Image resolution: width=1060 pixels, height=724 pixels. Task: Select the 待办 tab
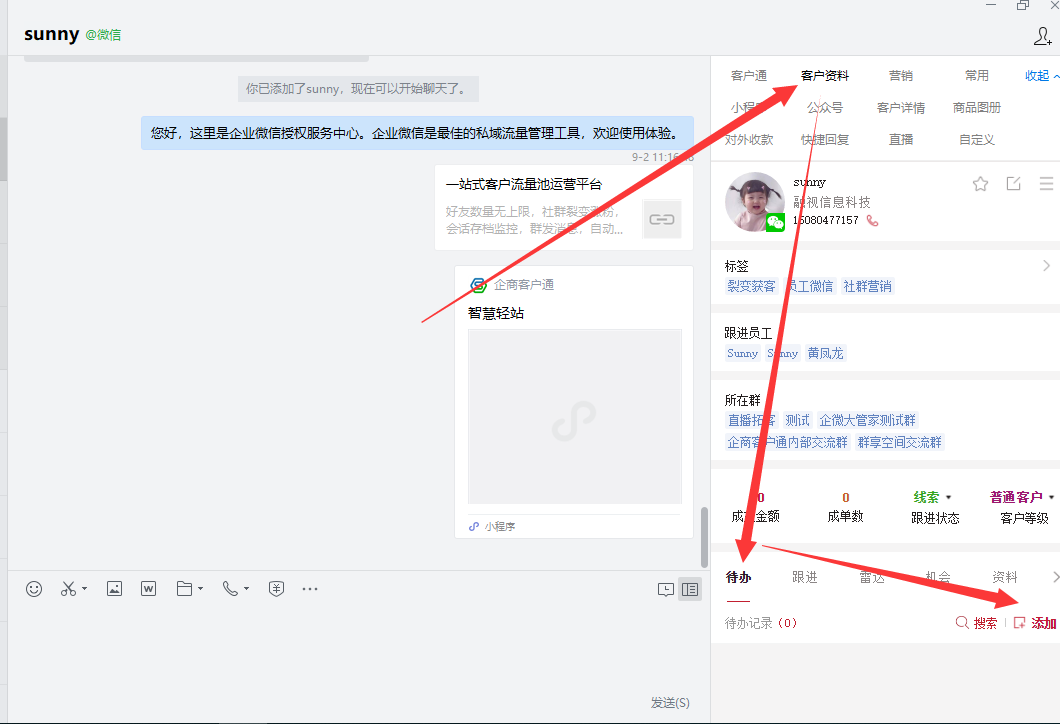click(x=738, y=577)
